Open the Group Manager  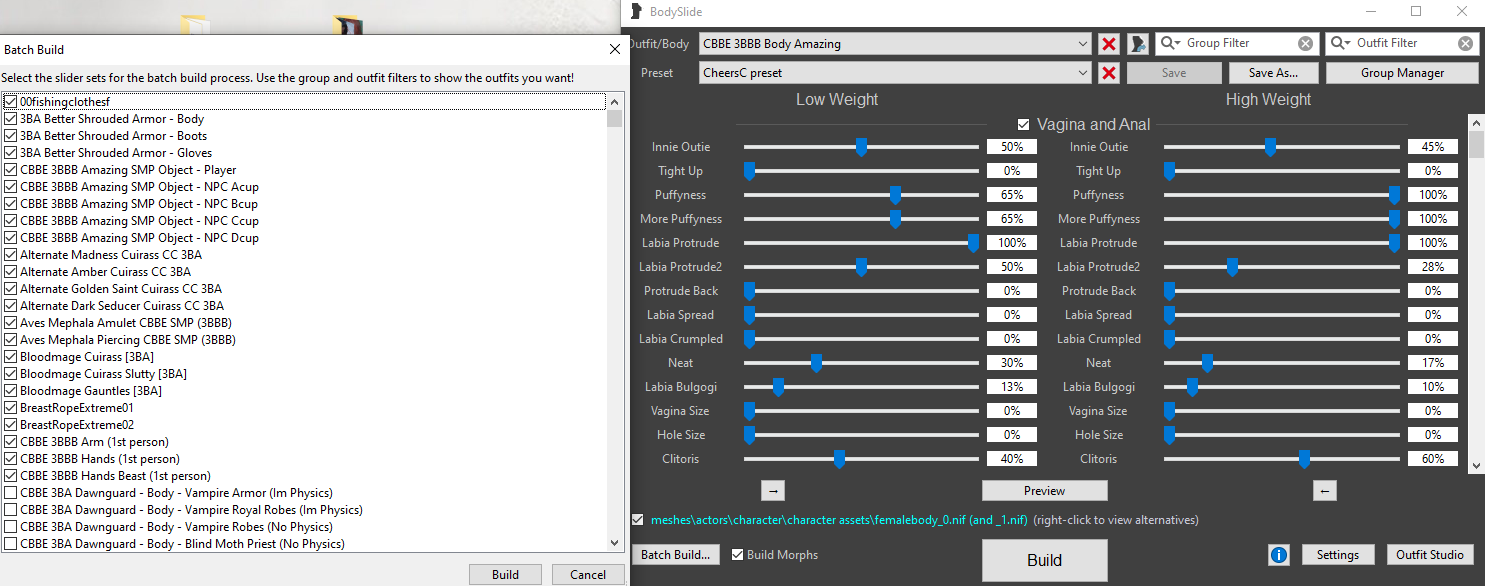1401,73
